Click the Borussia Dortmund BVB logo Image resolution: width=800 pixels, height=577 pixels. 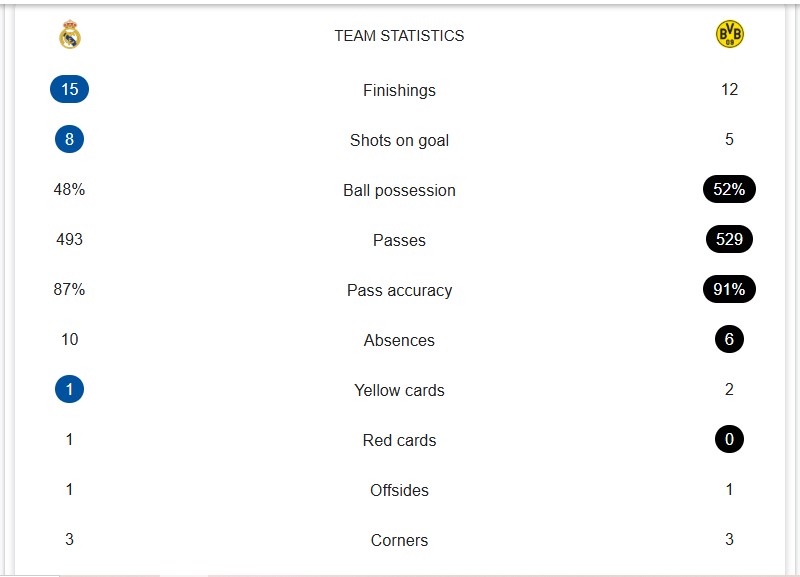point(729,35)
